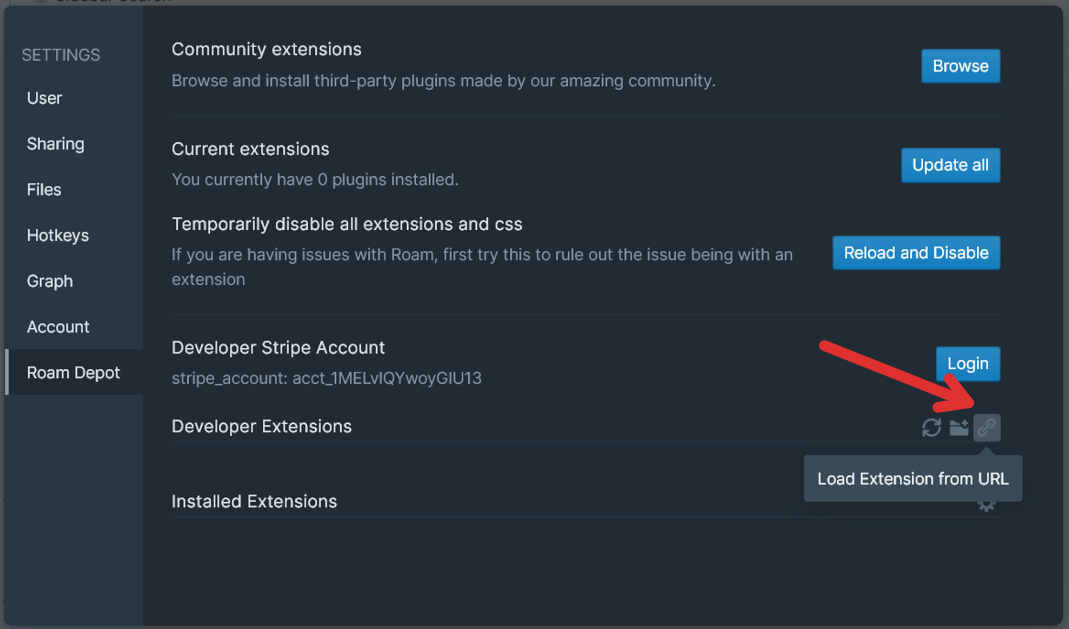Log in to Developer Stripe Account
The image size is (1069, 629).
click(x=967, y=364)
